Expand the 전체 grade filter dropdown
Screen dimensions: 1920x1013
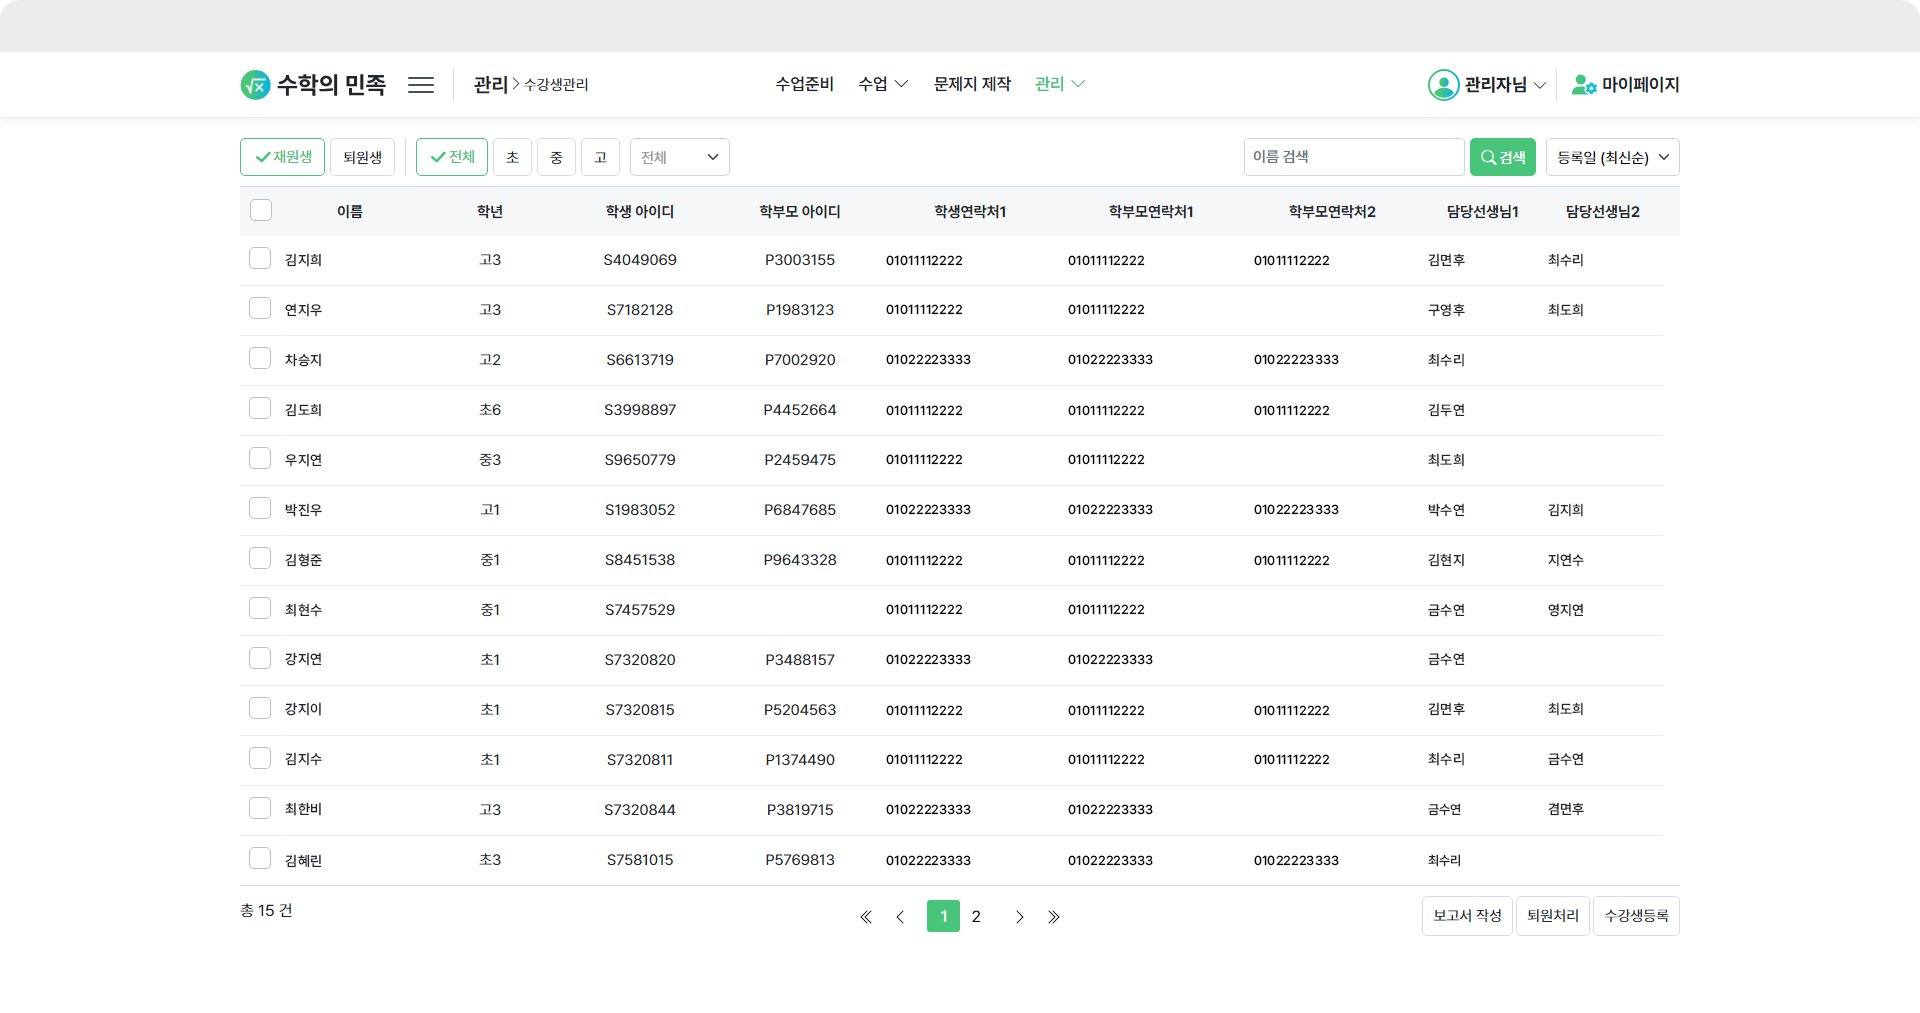coord(680,157)
